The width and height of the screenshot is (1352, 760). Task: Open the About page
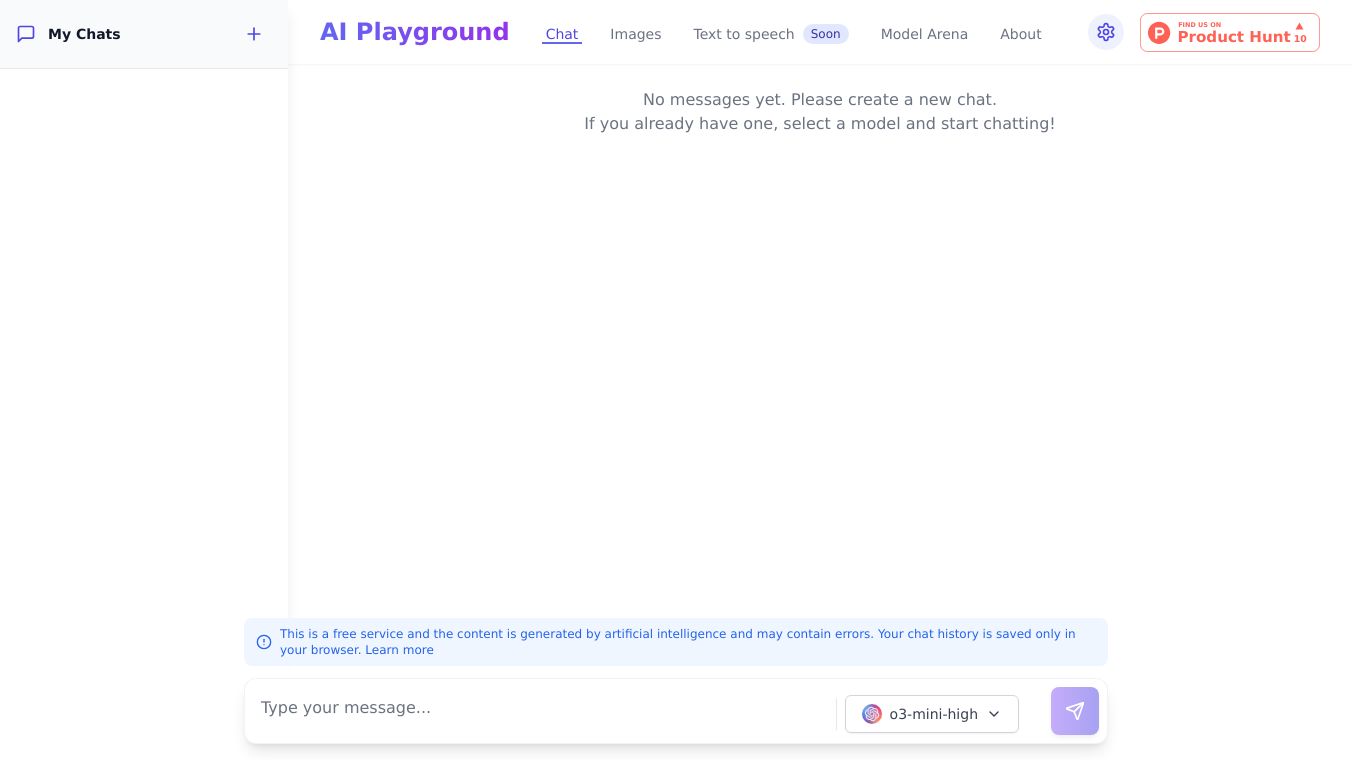pyautogui.click(x=1021, y=34)
